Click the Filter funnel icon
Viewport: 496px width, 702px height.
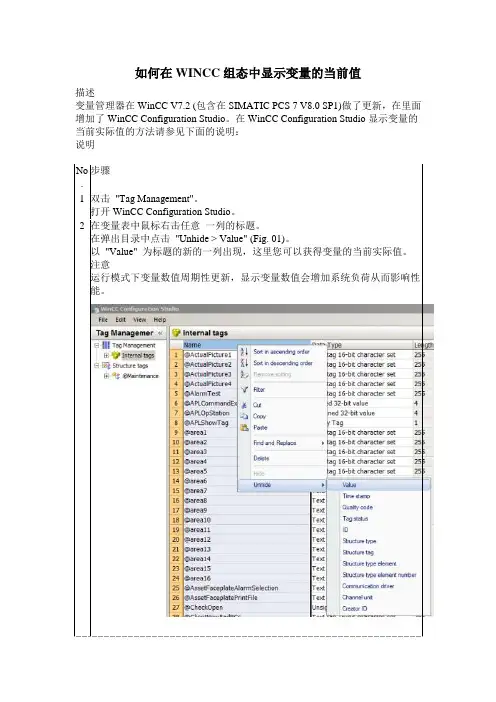click(244, 390)
